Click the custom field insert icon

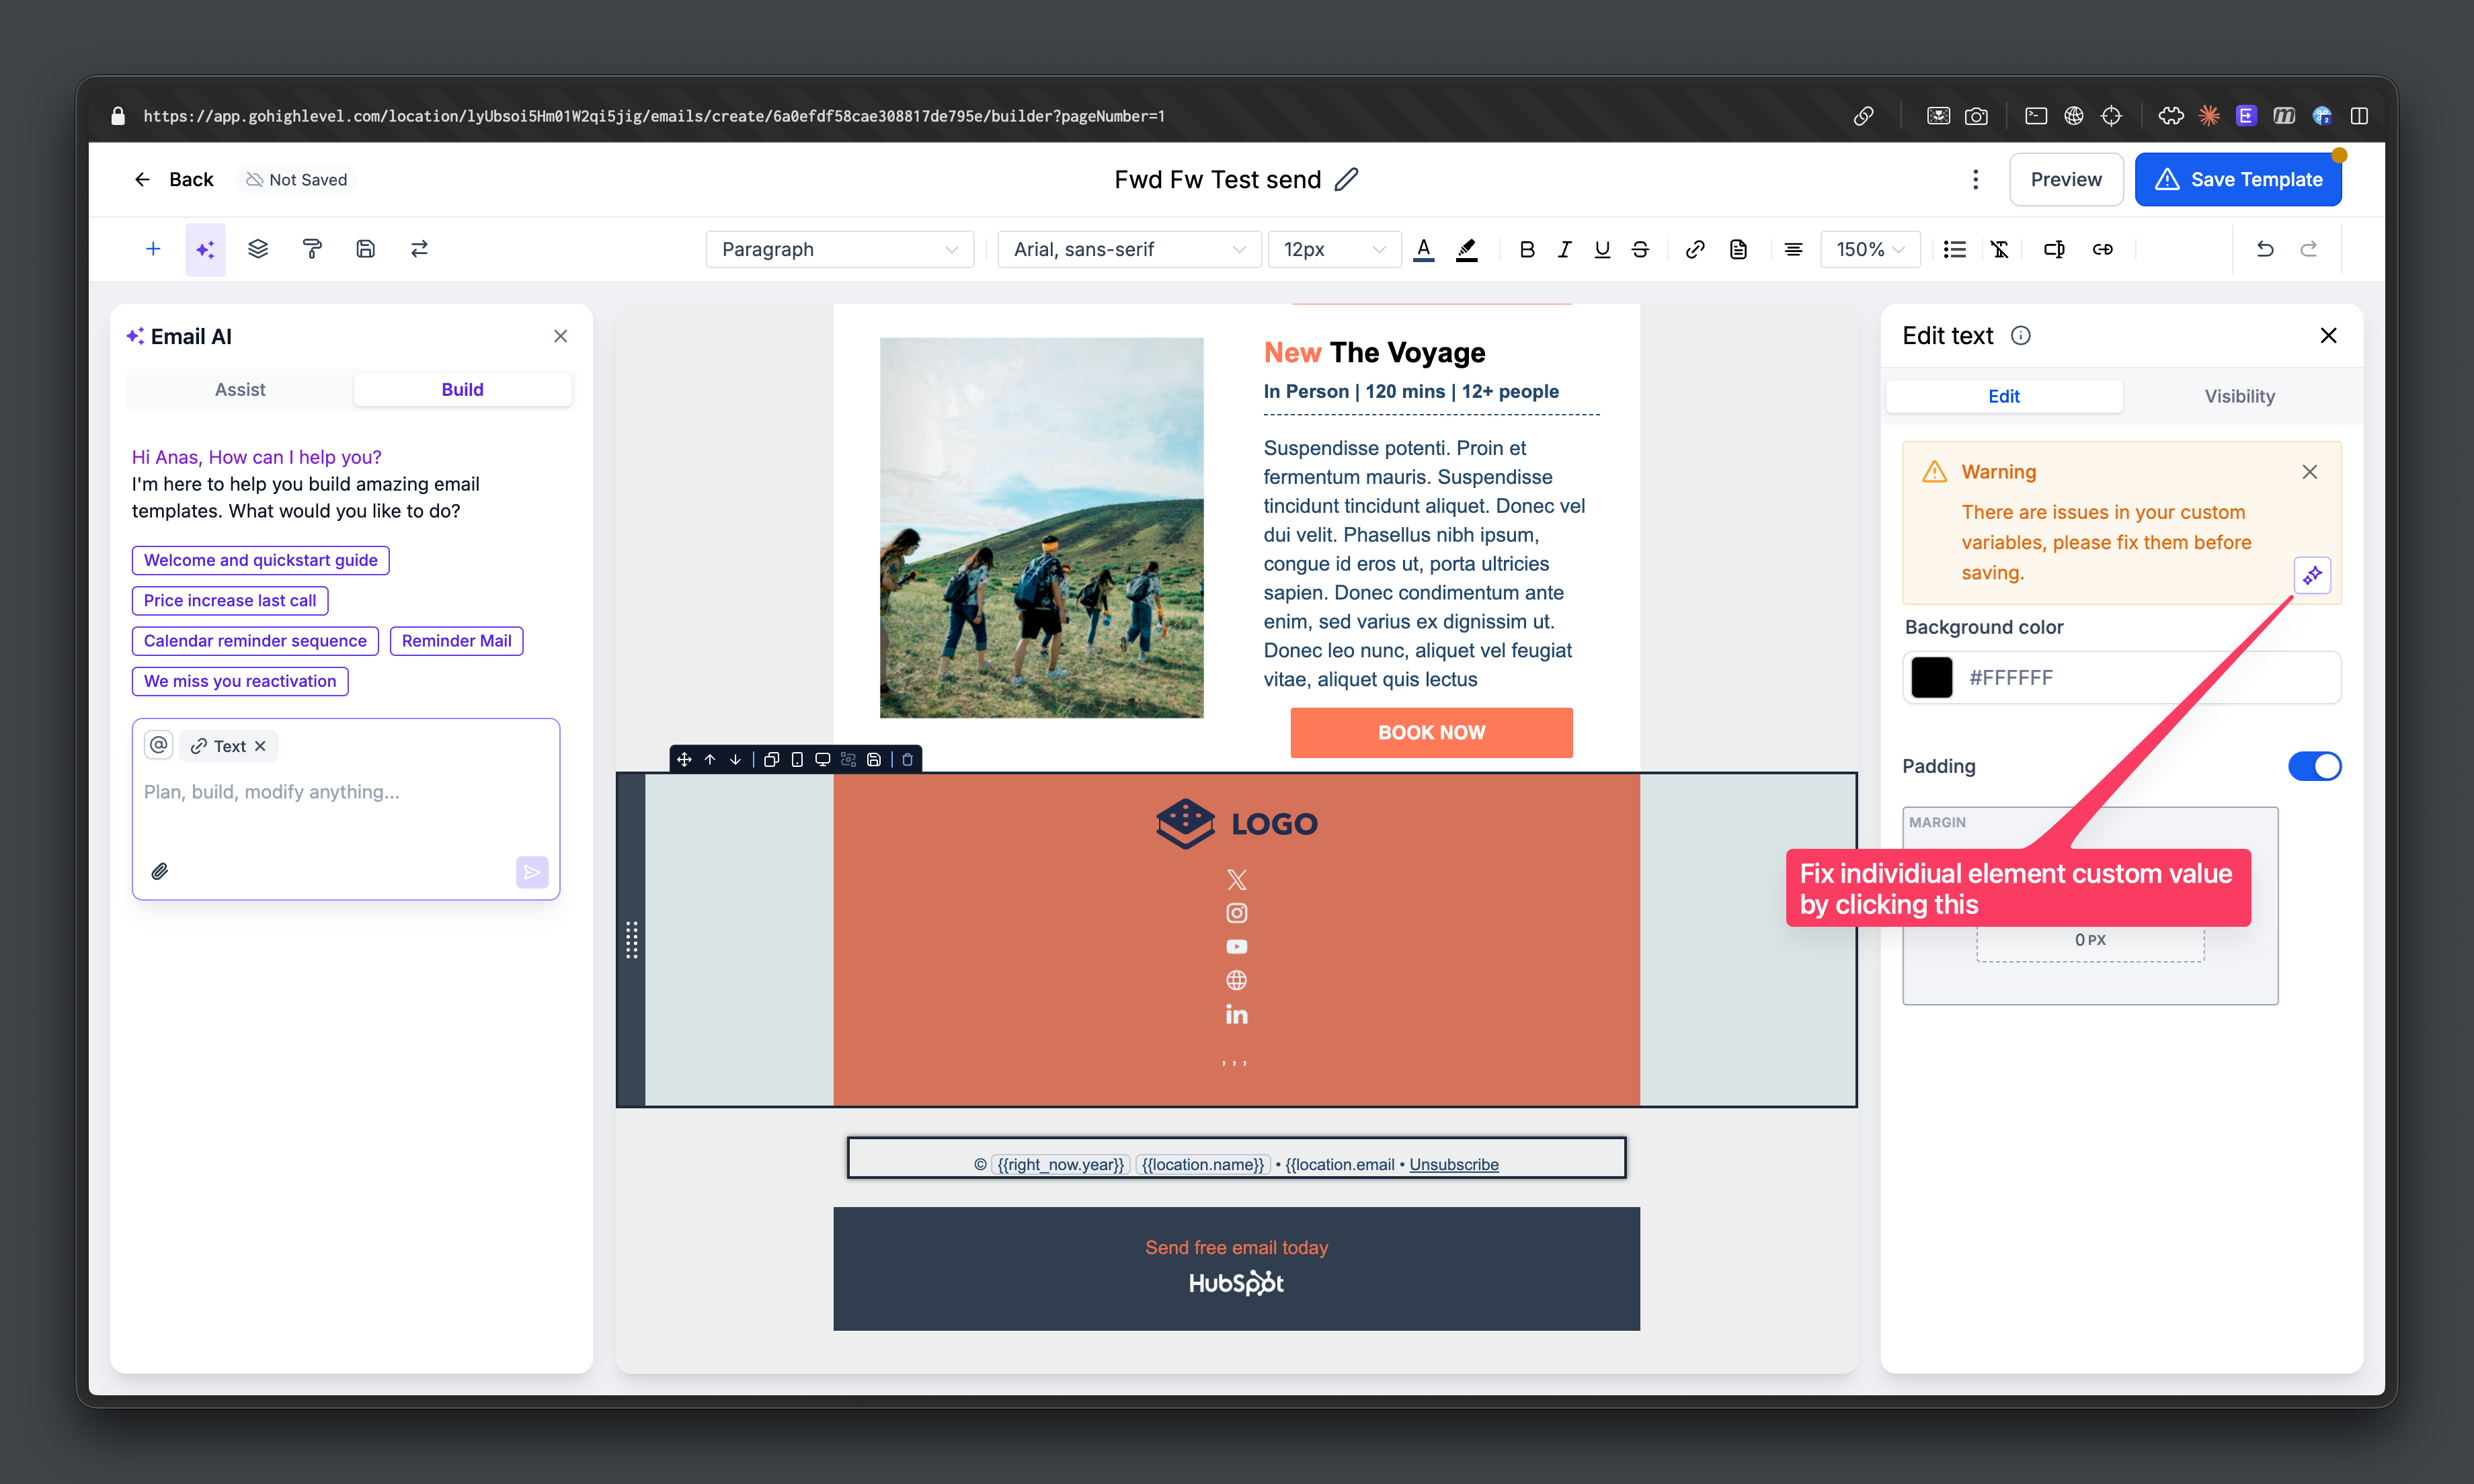pos(2053,249)
